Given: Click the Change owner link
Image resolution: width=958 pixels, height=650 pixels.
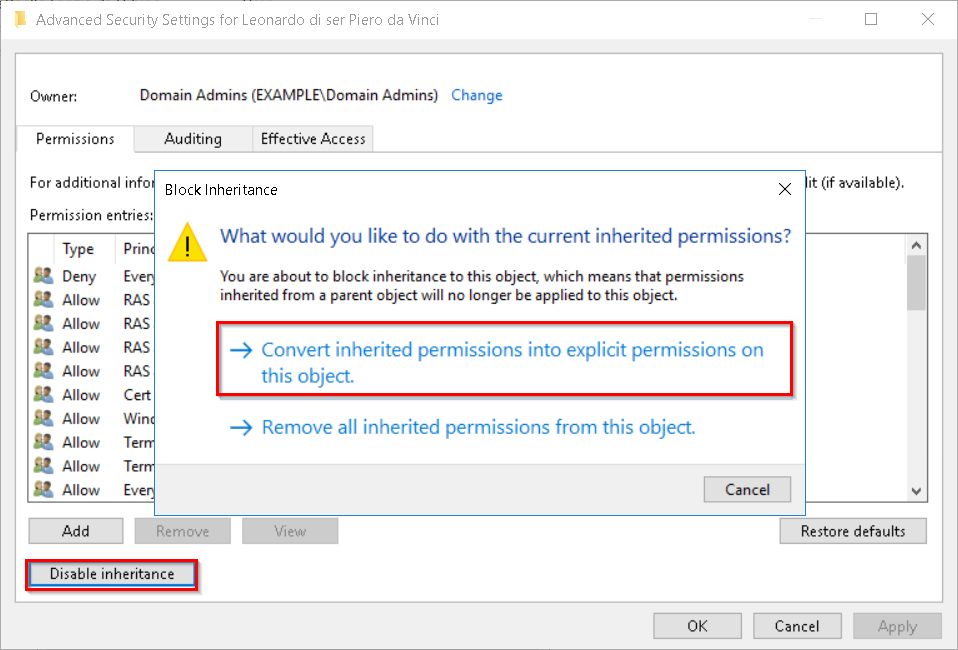Looking at the screenshot, I should [x=476, y=95].
